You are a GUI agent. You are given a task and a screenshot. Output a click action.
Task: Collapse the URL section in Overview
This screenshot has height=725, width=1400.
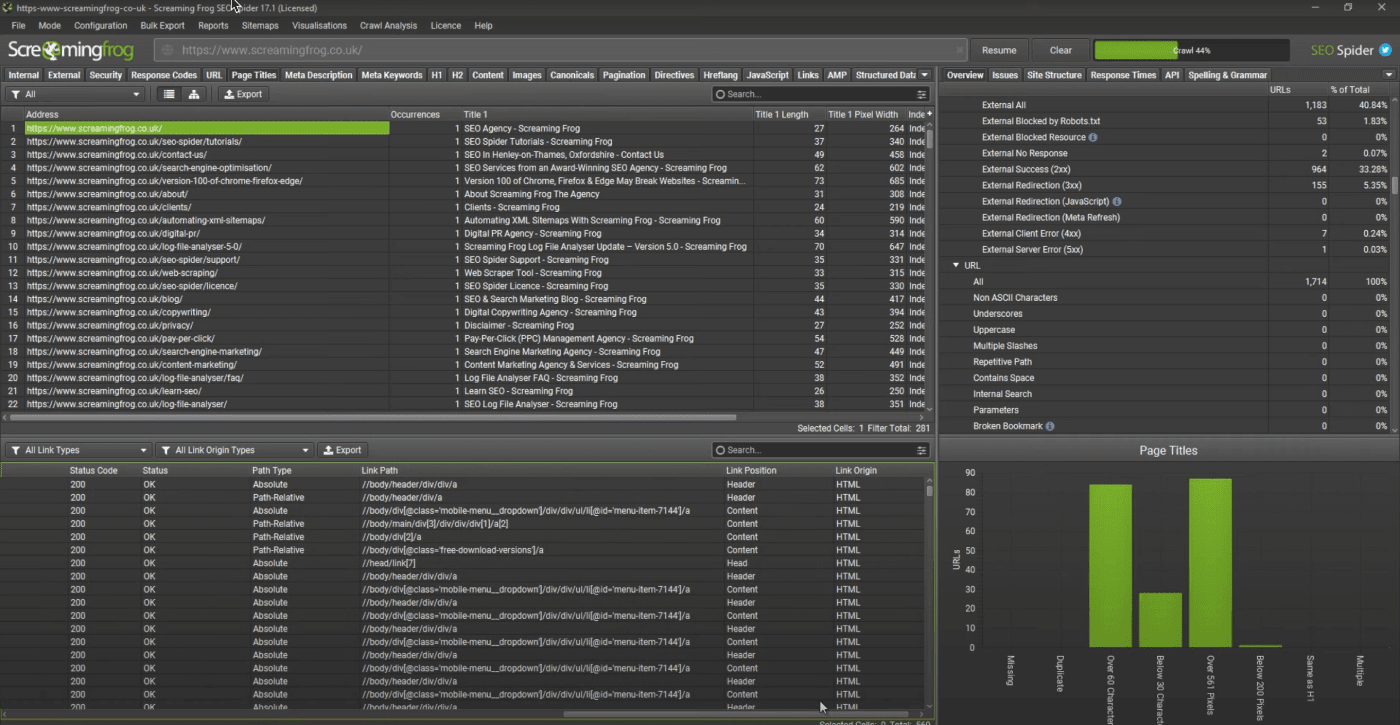point(957,266)
